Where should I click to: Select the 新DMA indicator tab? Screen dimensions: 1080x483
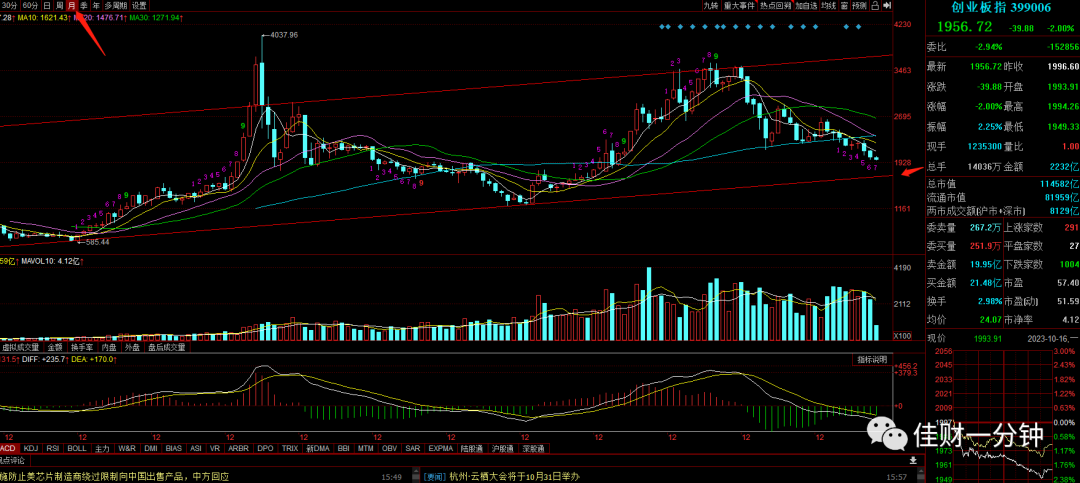(x=318, y=449)
